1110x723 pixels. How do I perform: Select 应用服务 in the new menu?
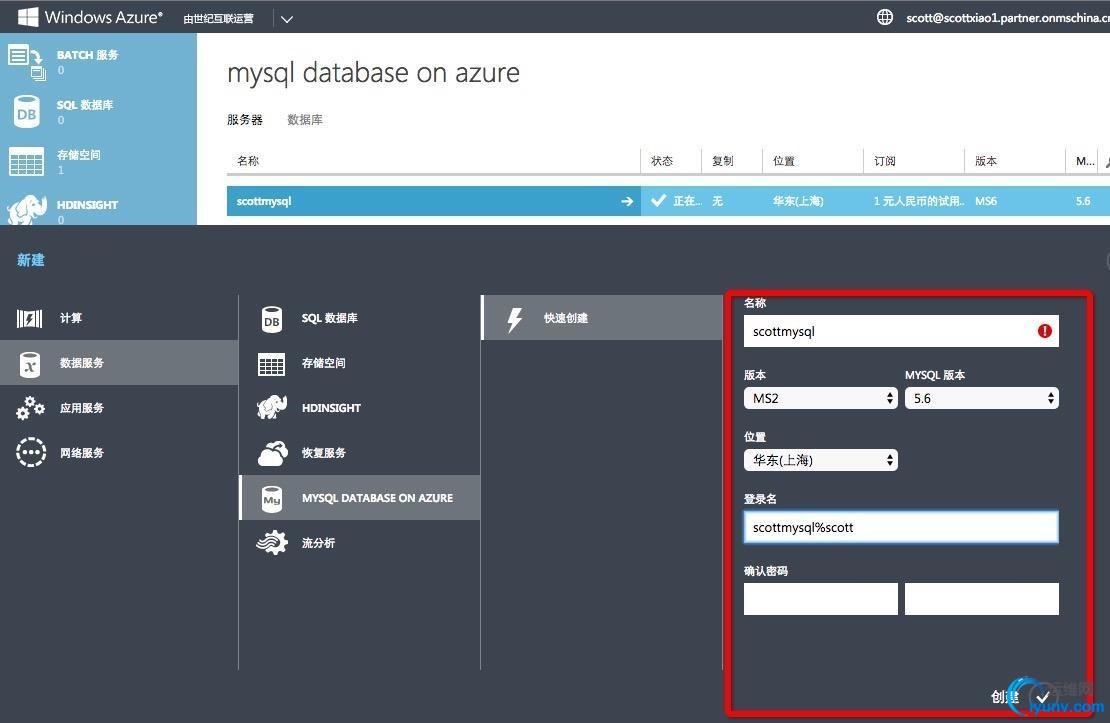119,408
